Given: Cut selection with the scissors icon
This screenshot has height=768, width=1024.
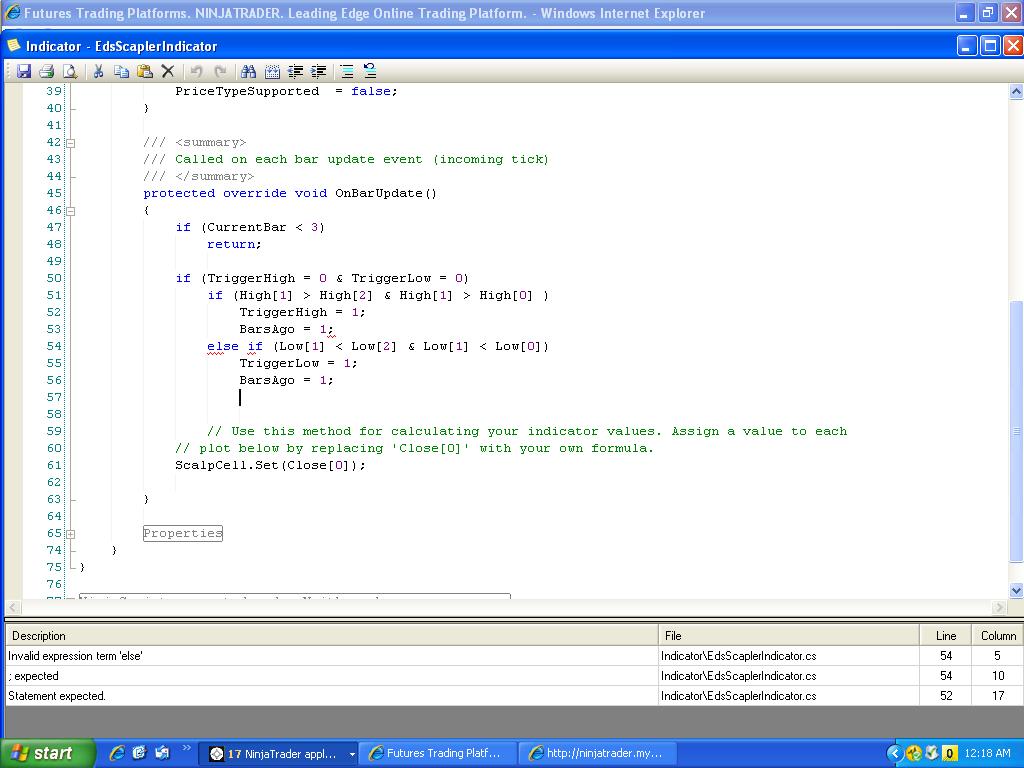Looking at the screenshot, I should click(99, 71).
